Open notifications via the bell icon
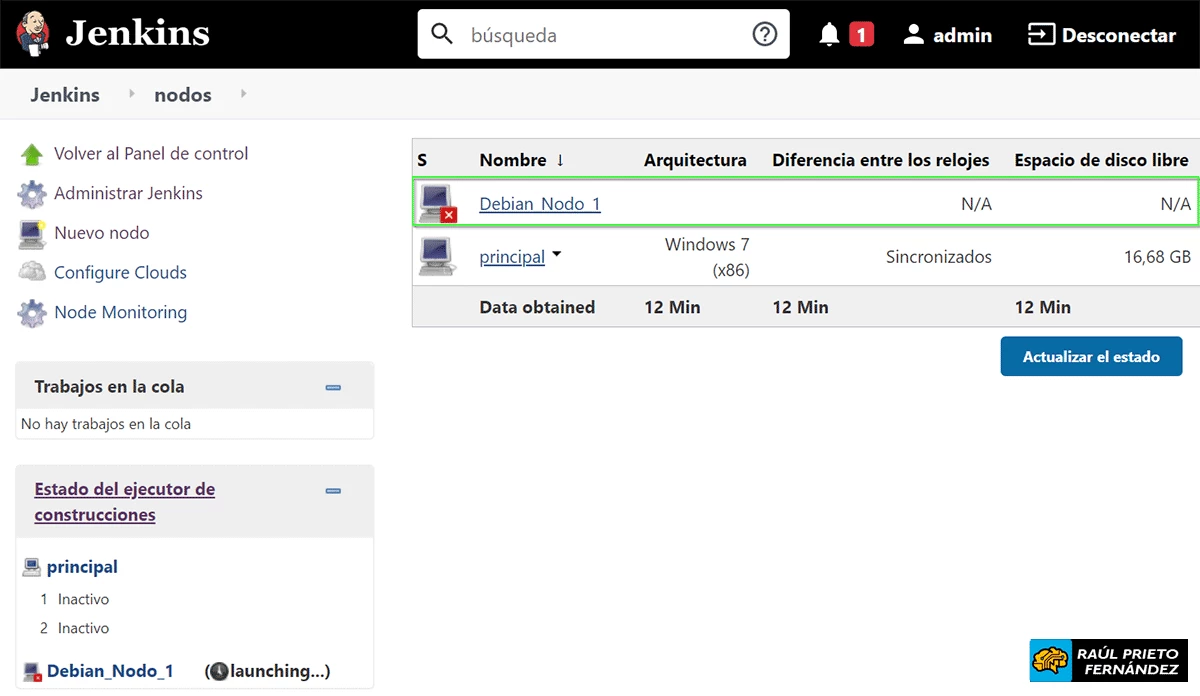Image resolution: width=1200 pixels, height=696 pixels. pos(829,35)
